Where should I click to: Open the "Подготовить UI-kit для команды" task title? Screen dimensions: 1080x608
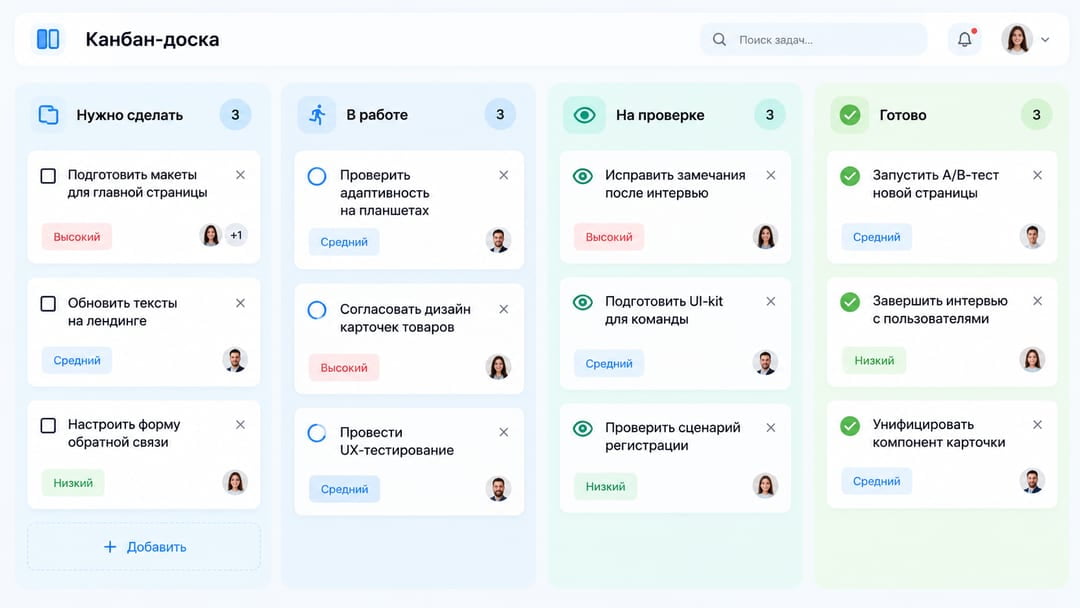664,311
